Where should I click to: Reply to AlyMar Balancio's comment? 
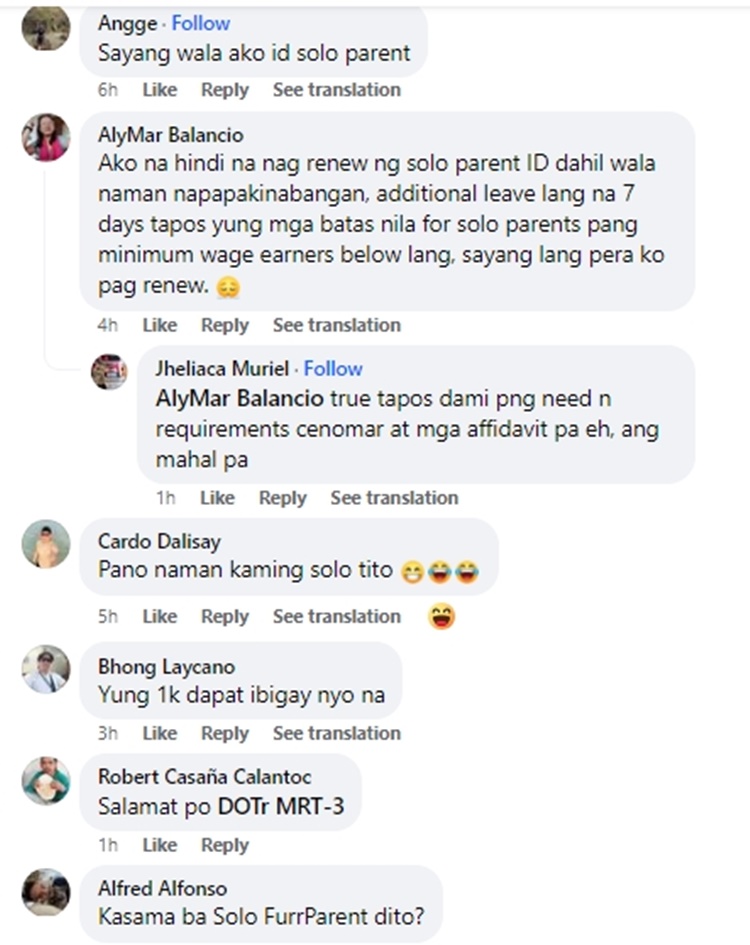pos(225,325)
